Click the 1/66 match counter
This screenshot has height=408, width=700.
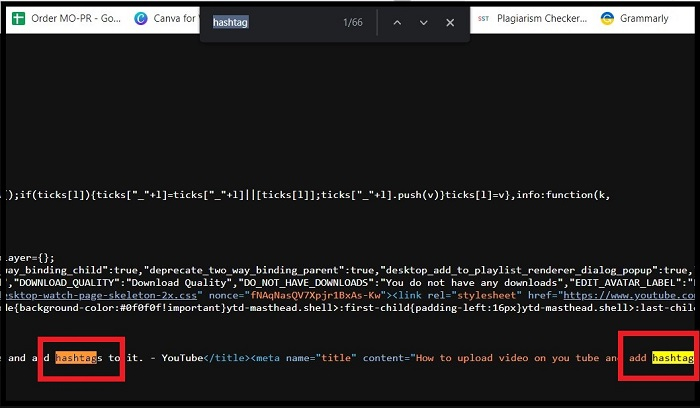click(x=353, y=22)
